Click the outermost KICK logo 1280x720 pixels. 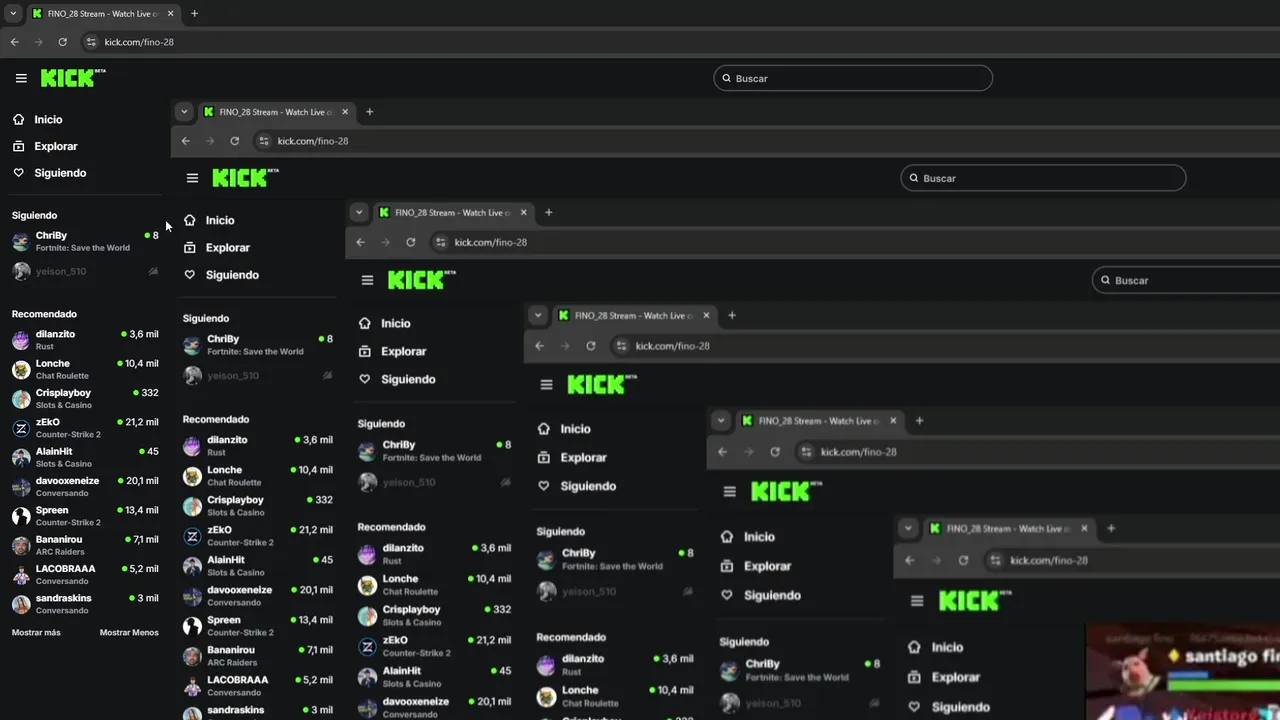point(73,78)
